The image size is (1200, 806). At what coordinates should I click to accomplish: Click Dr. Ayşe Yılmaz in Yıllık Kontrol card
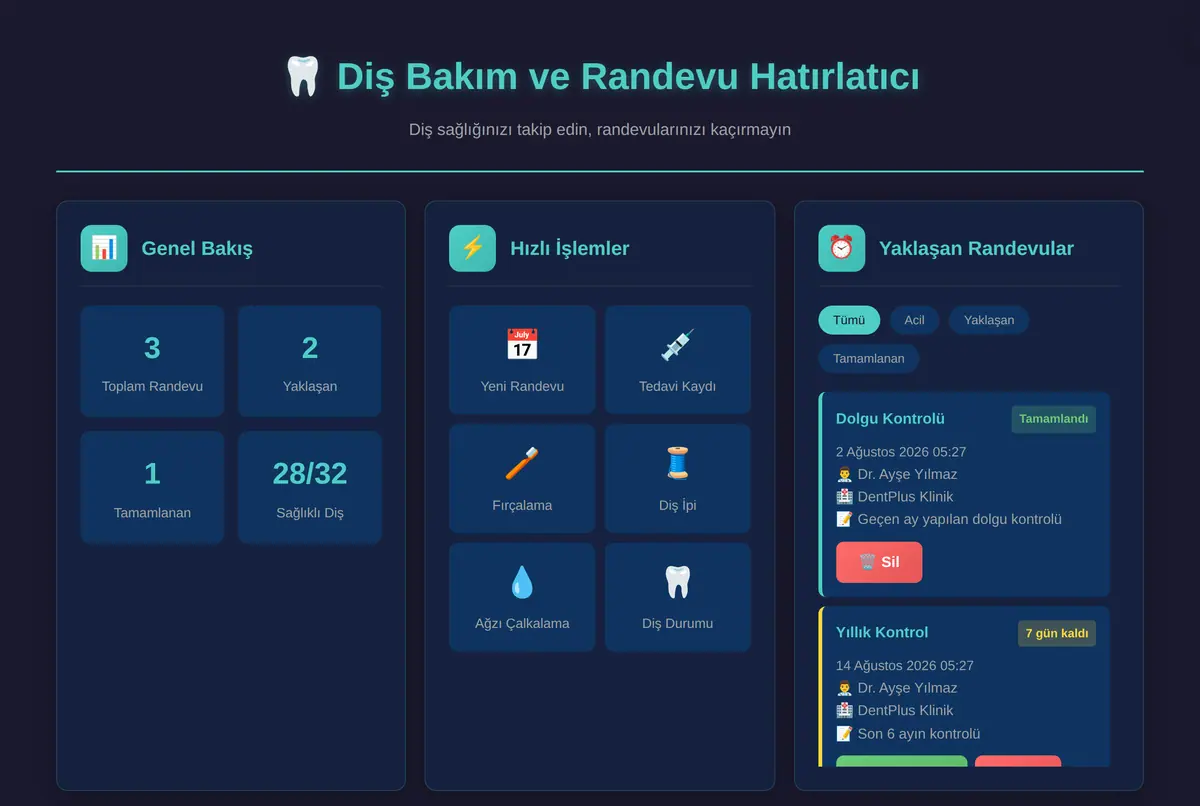pos(897,688)
